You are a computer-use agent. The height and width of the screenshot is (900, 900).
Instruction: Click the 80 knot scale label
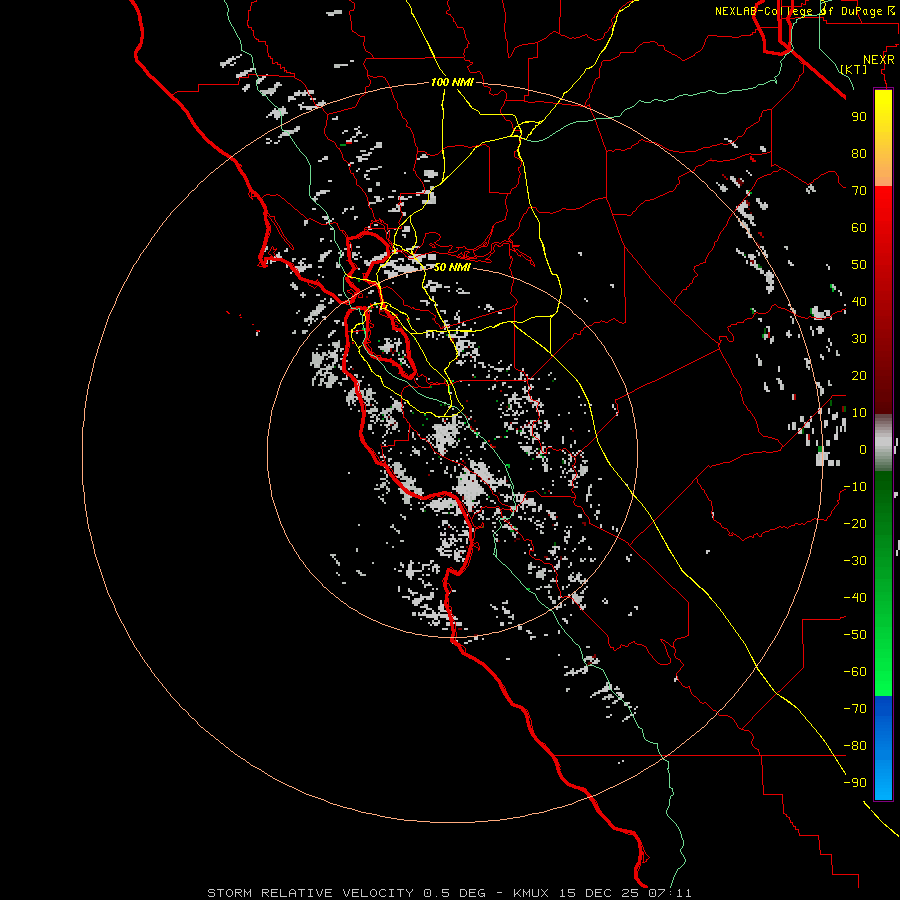tap(859, 153)
